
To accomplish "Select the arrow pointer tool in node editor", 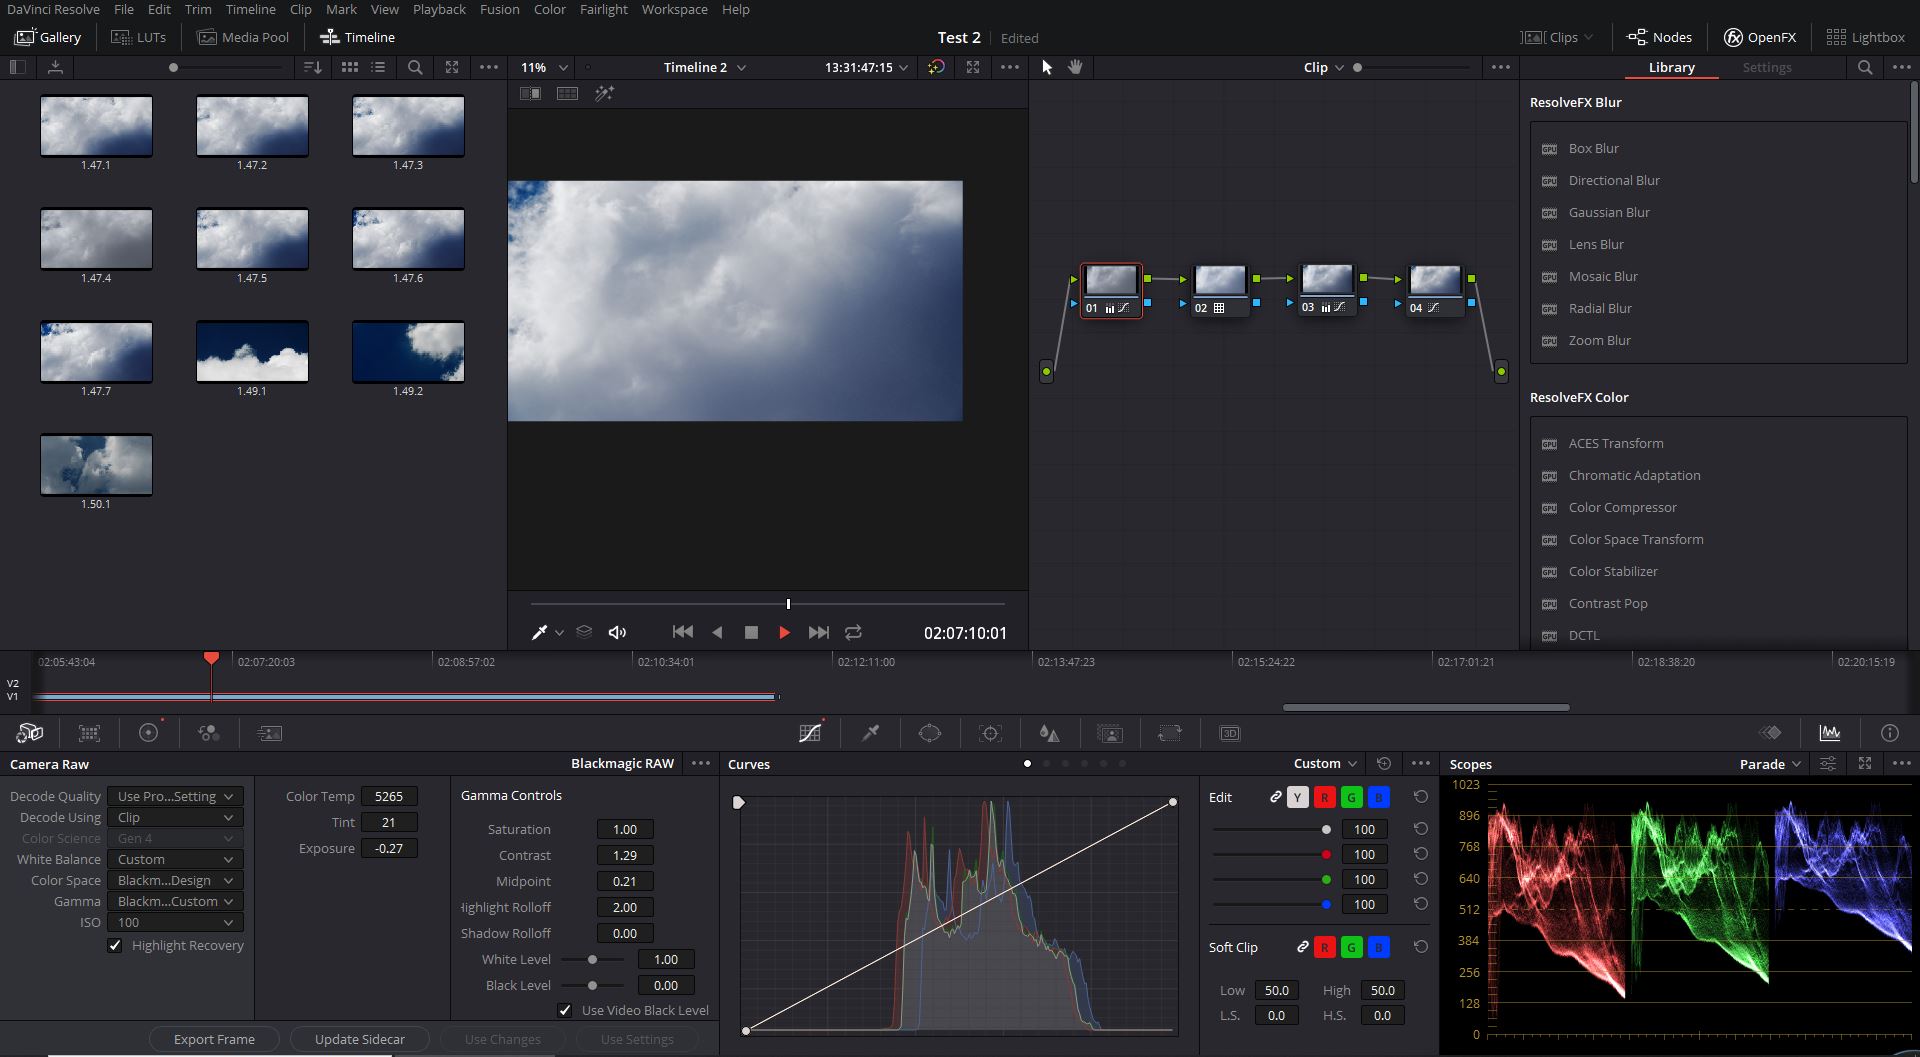I will [x=1047, y=67].
